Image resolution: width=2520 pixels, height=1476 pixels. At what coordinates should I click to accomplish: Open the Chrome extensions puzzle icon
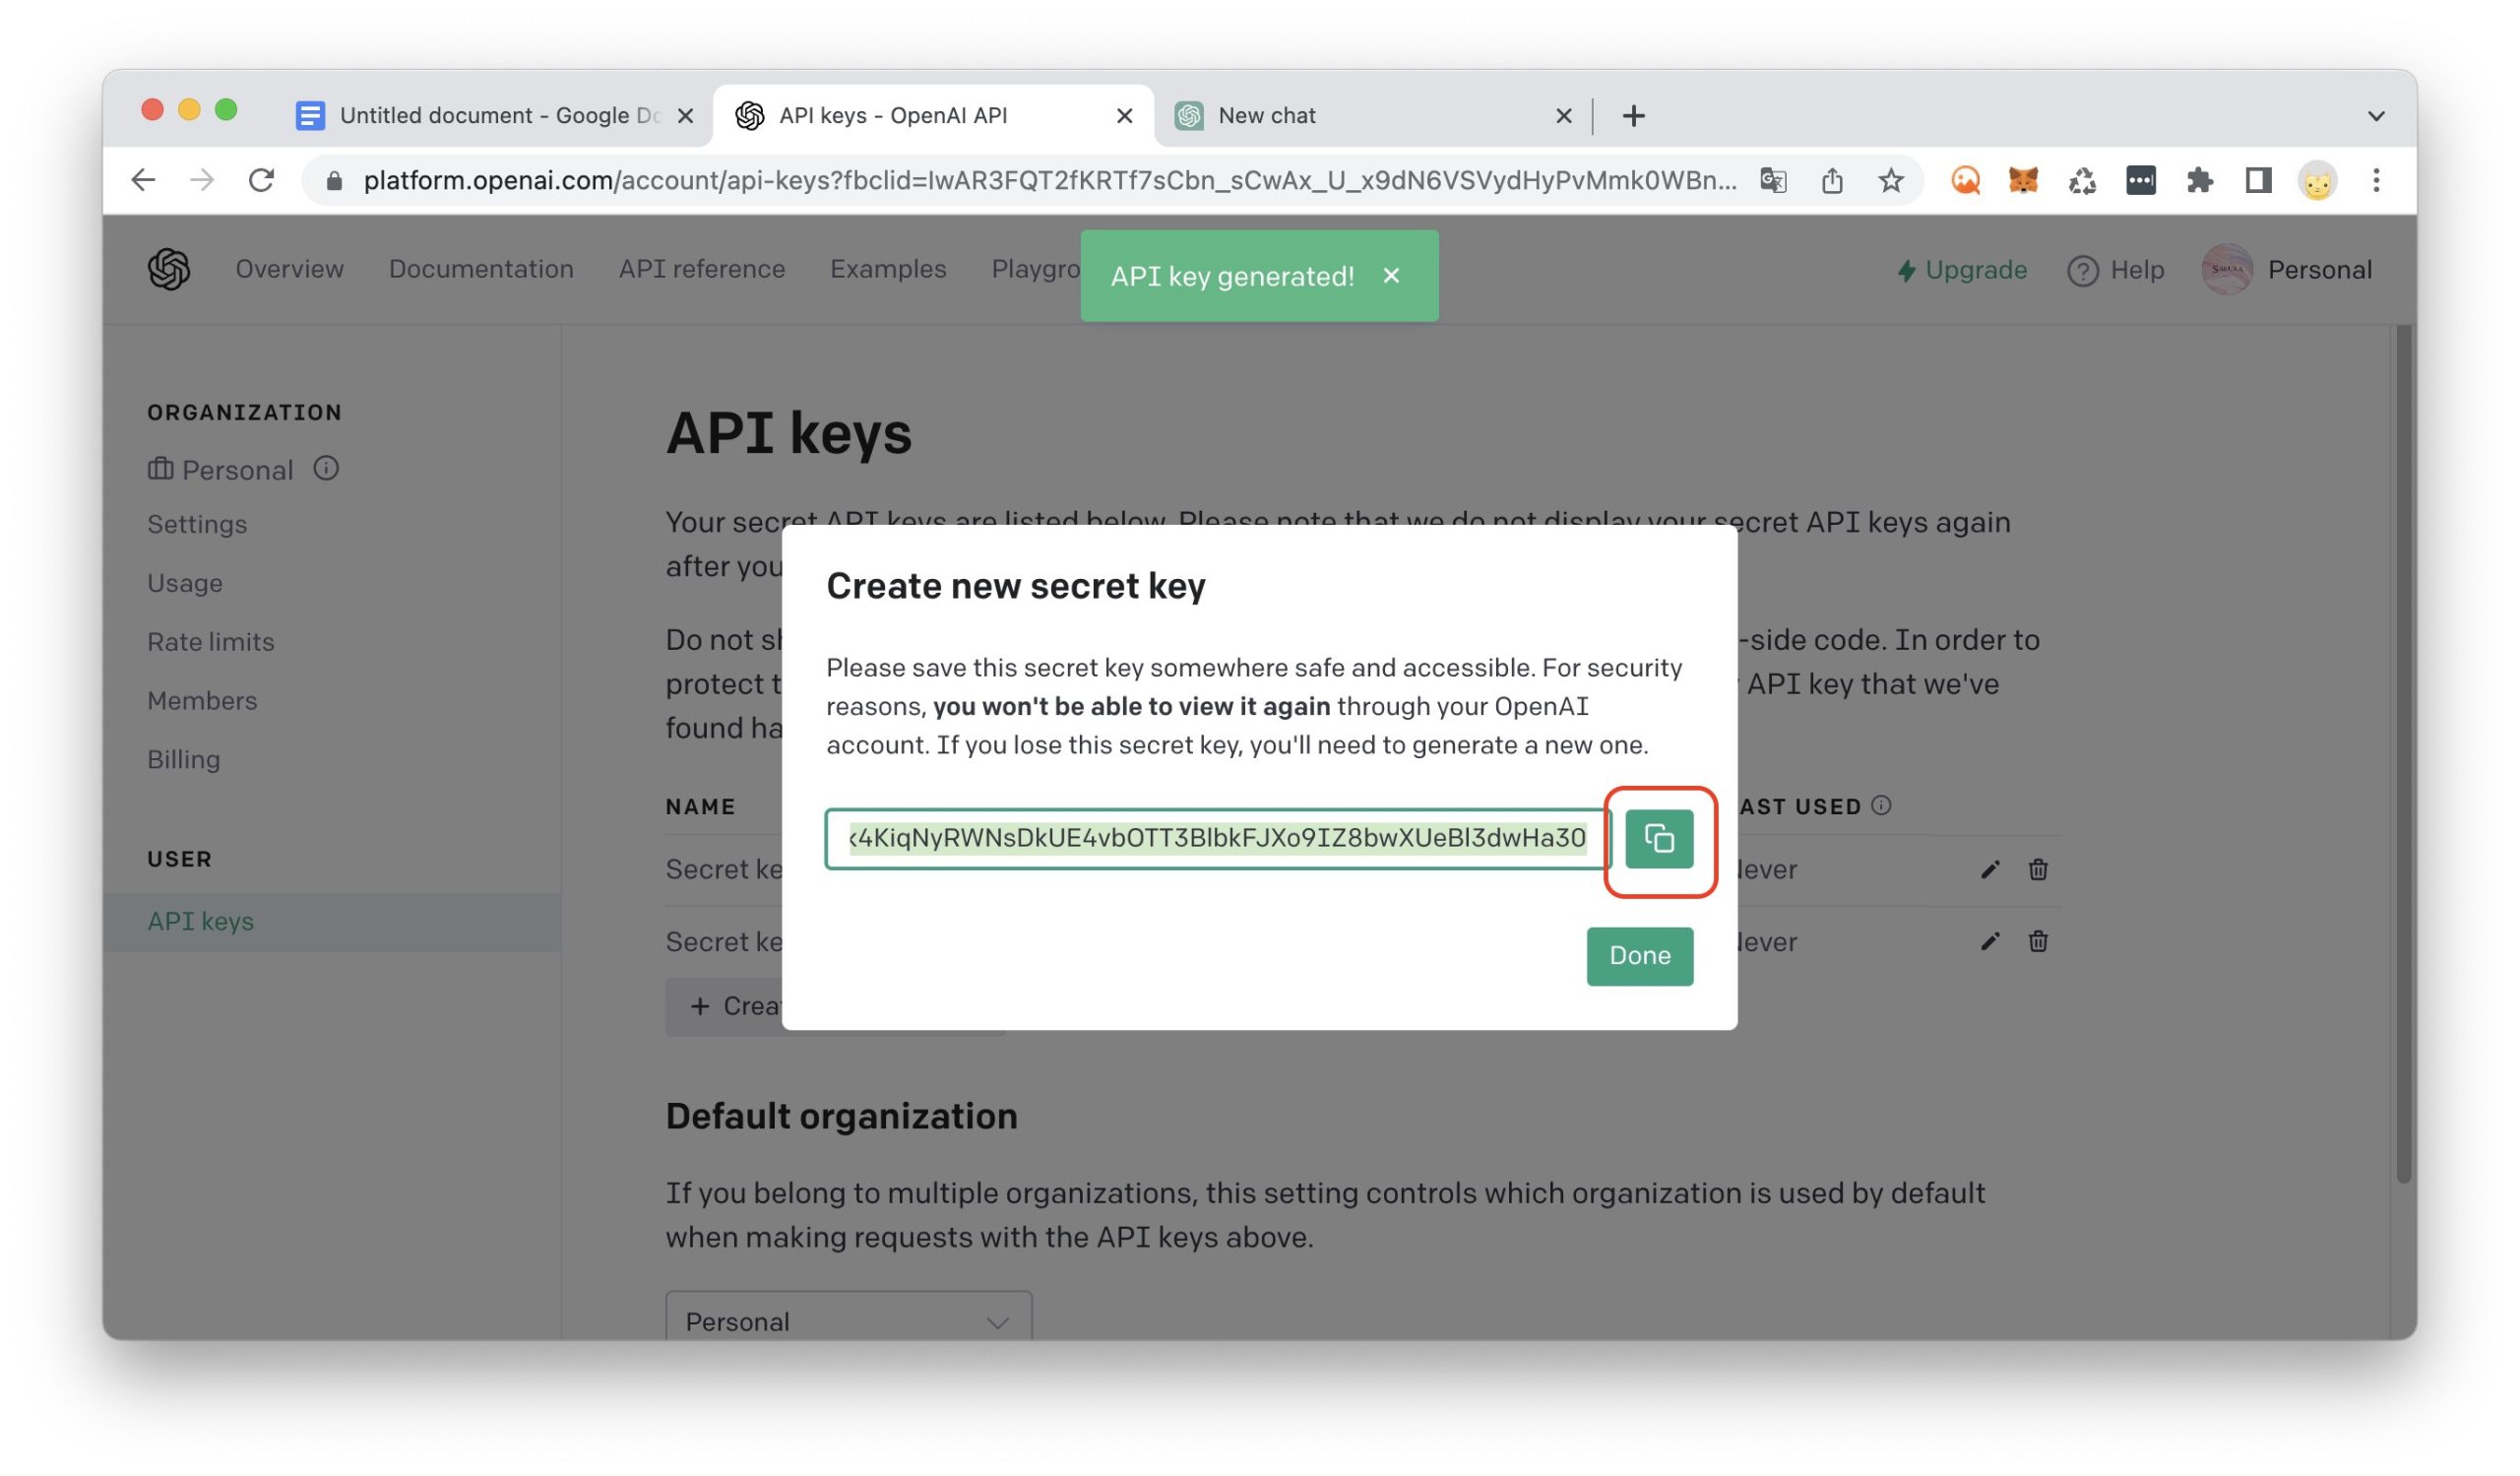(2199, 180)
